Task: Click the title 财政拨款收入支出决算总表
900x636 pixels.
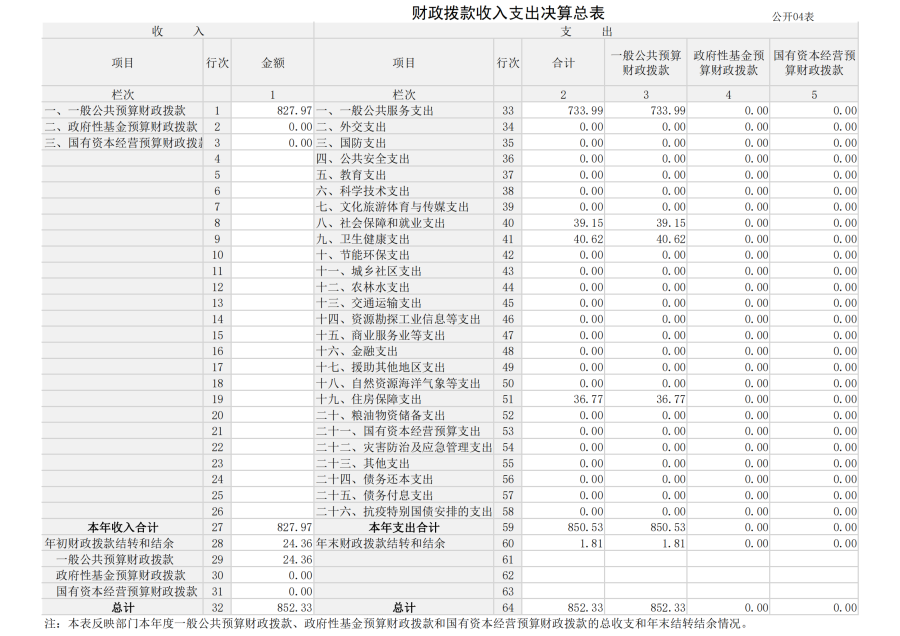Action: pos(508,13)
